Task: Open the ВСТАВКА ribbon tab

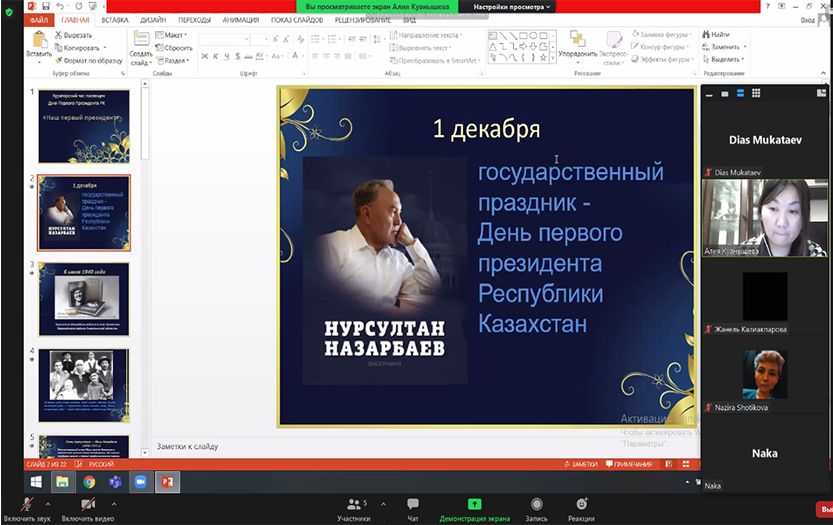Action: pos(114,19)
